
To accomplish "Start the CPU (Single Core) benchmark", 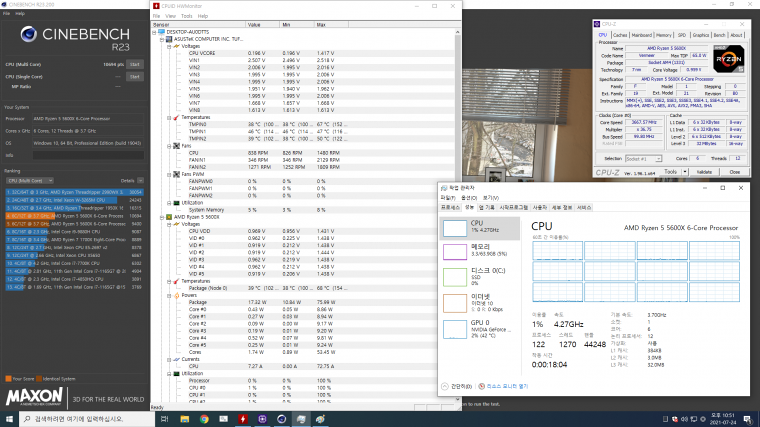I will coord(135,77).
